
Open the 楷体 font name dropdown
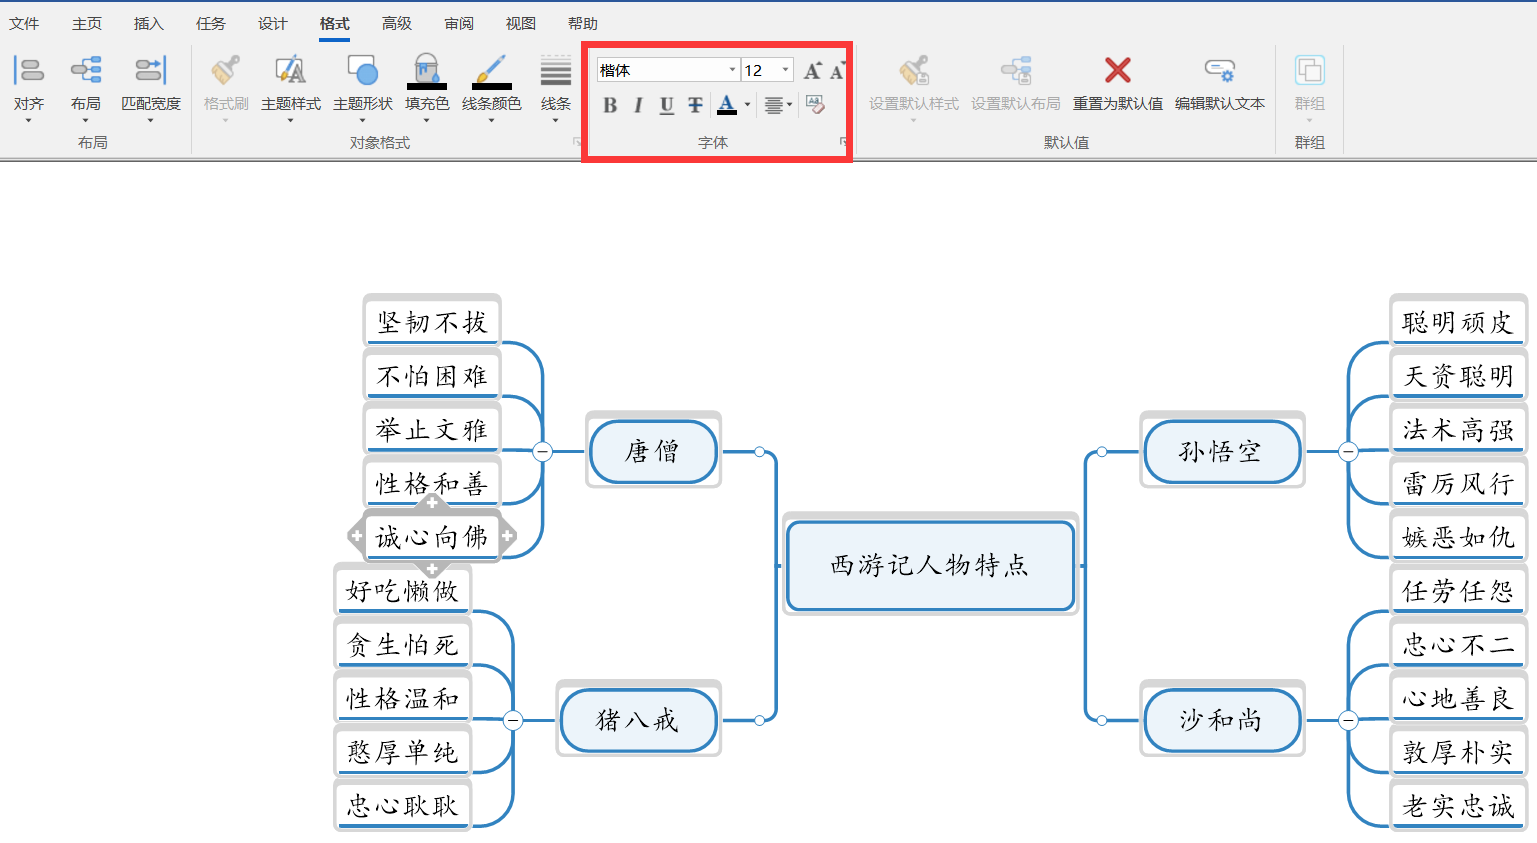pyautogui.click(x=732, y=70)
